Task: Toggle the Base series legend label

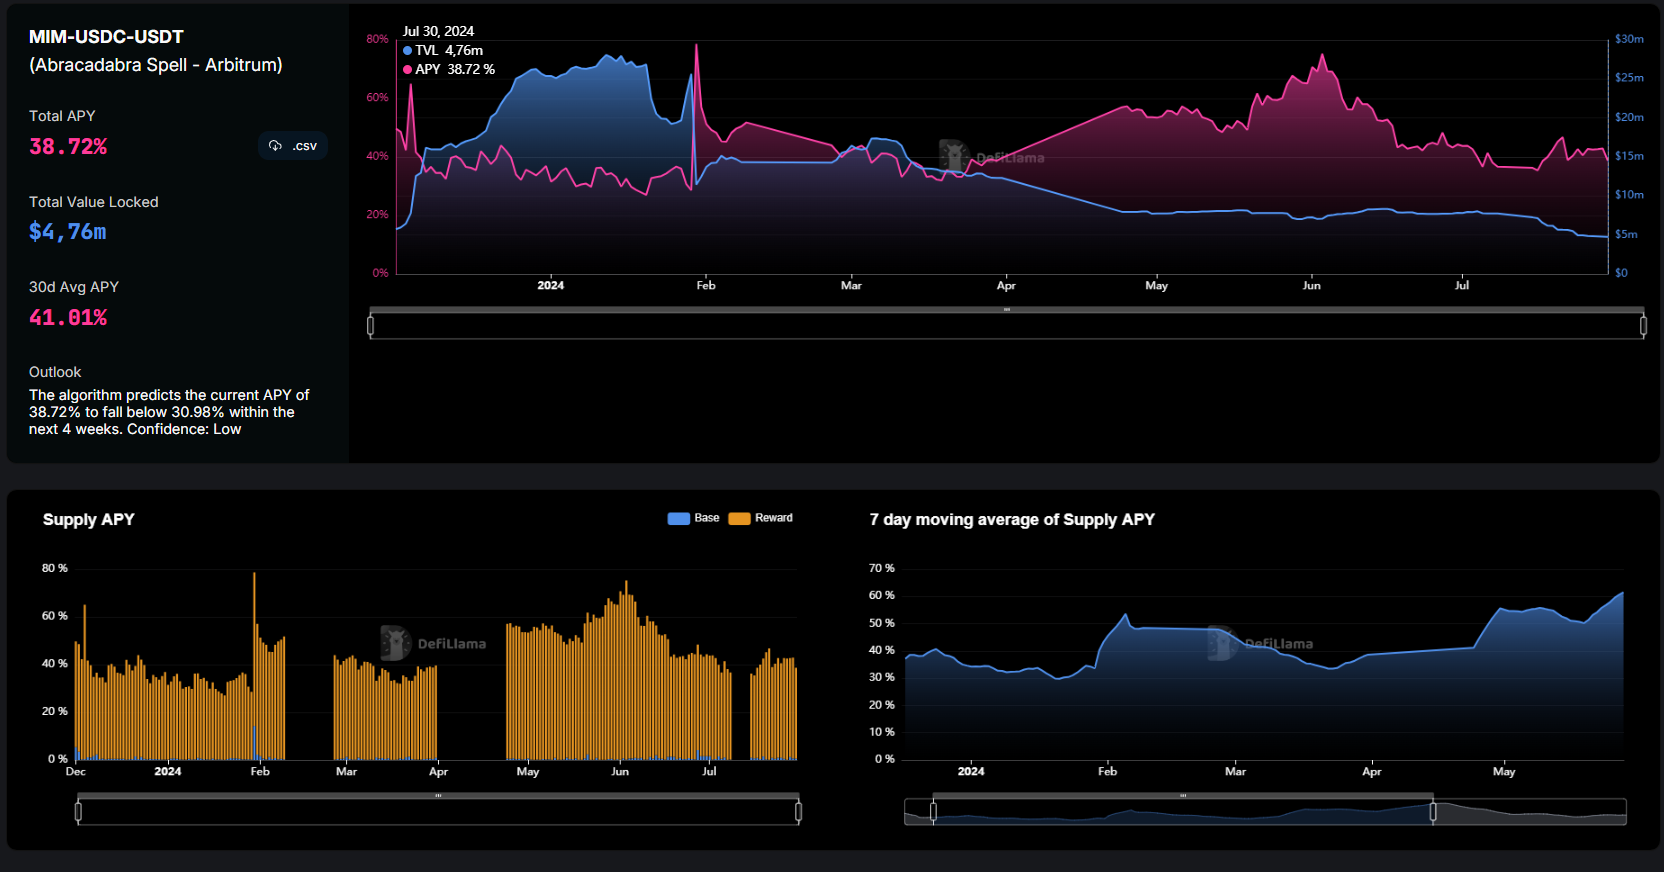Action: [707, 518]
